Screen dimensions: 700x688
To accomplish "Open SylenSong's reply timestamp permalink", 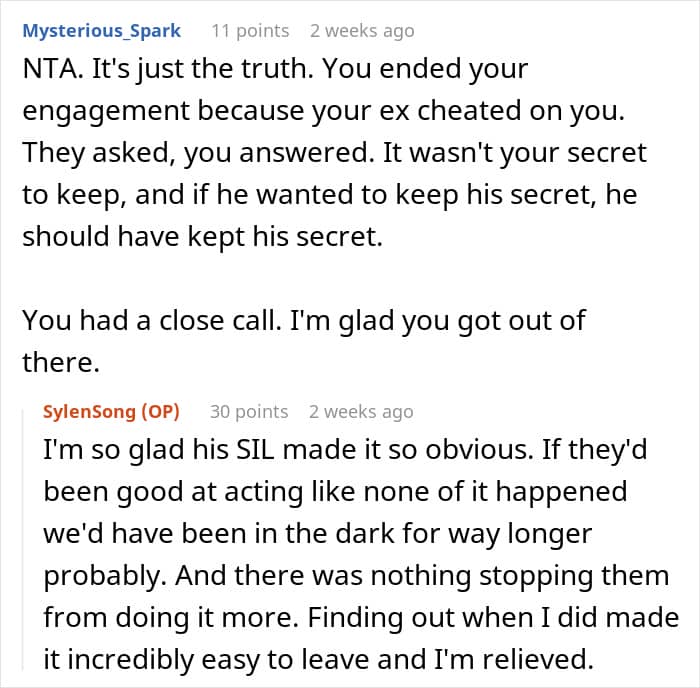I will (x=360, y=411).
